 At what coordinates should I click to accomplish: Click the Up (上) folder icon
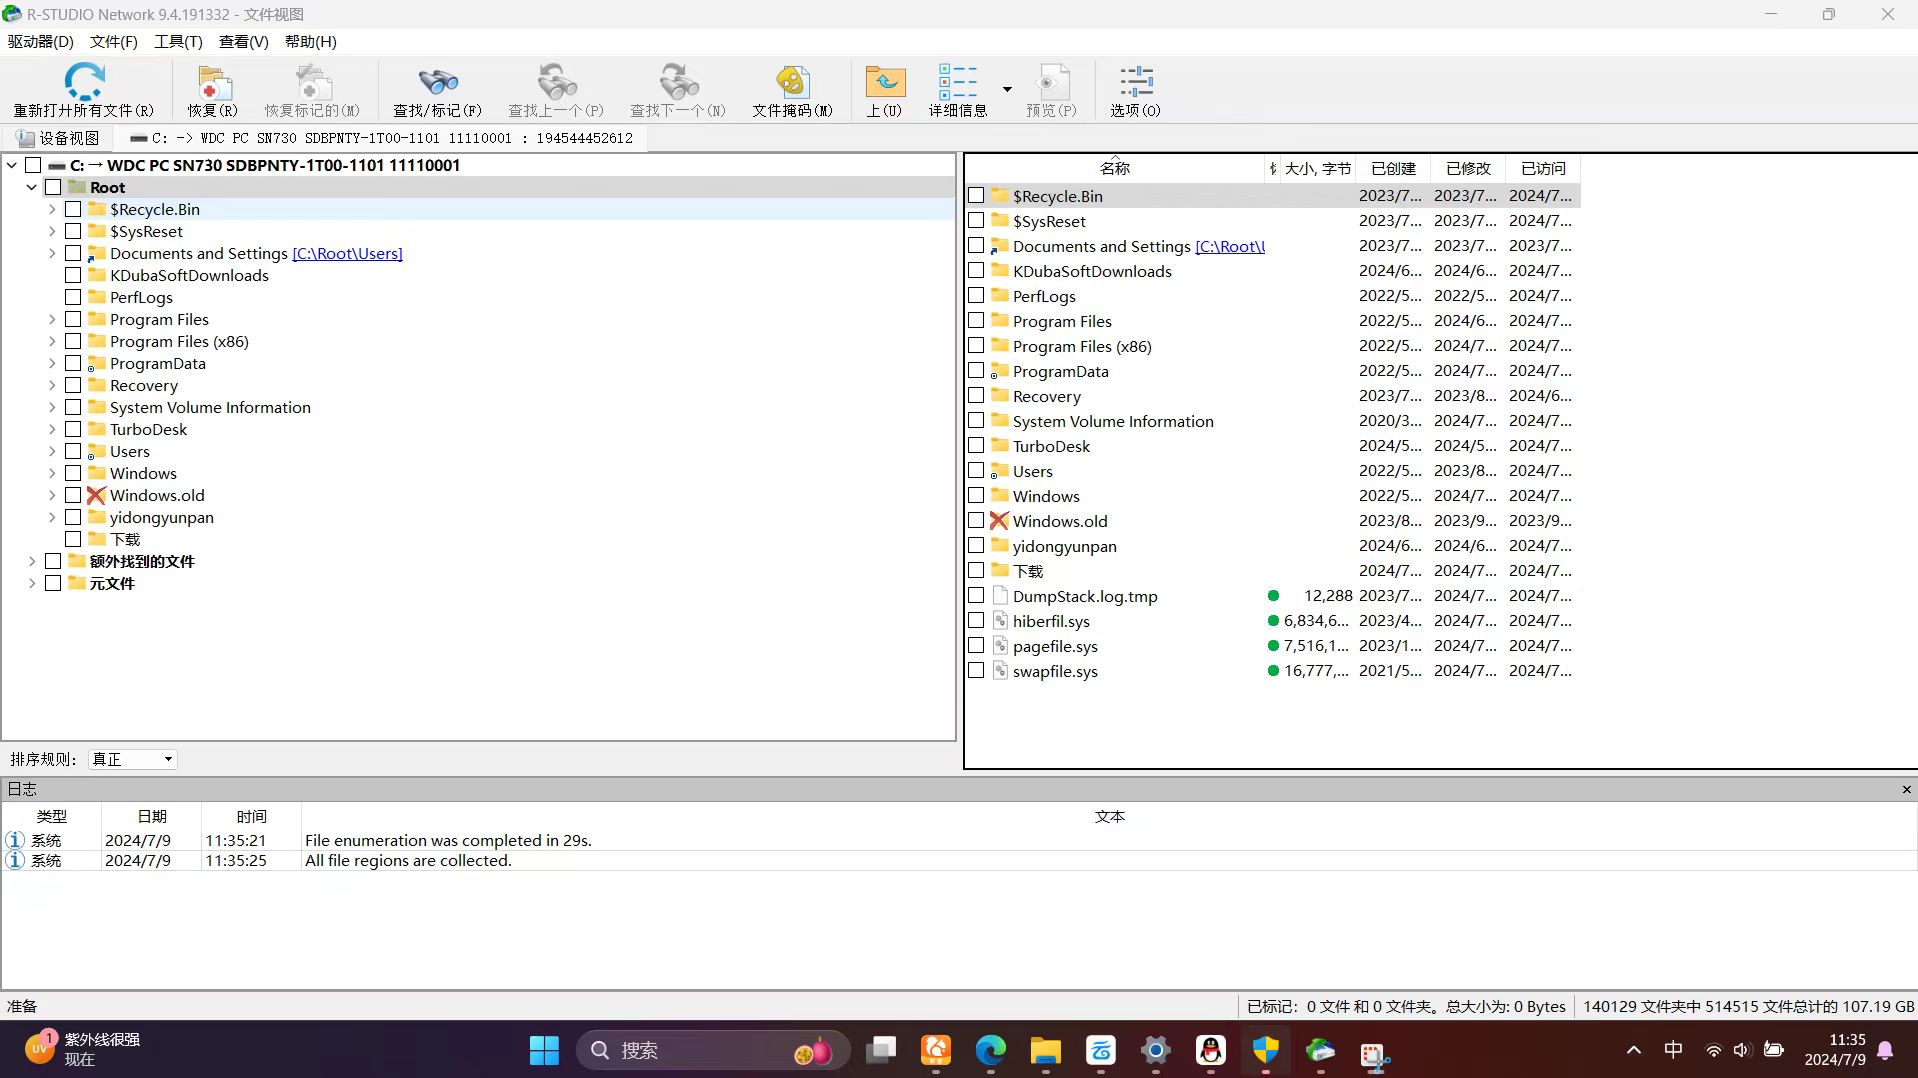click(x=884, y=83)
